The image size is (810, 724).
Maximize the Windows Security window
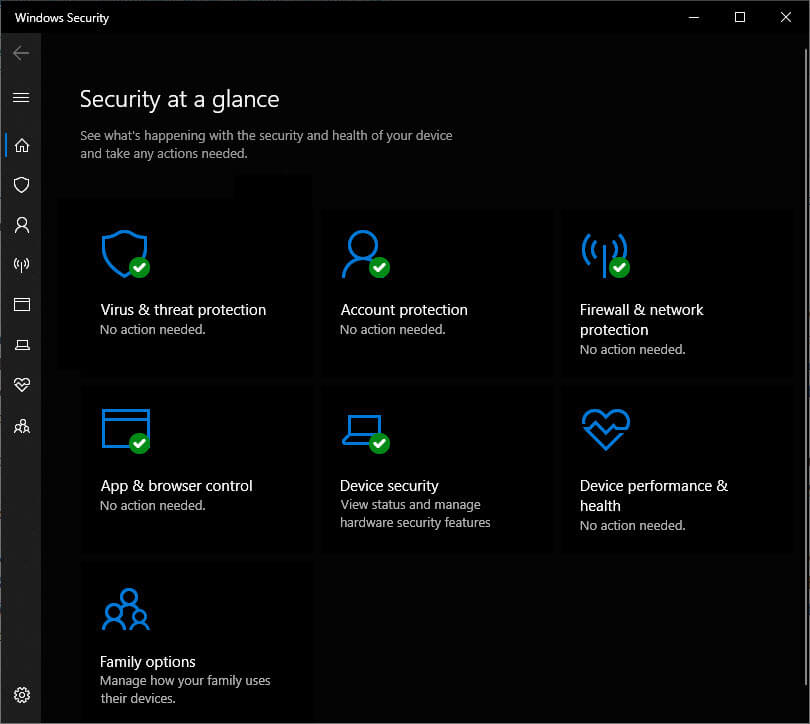click(x=740, y=18)
